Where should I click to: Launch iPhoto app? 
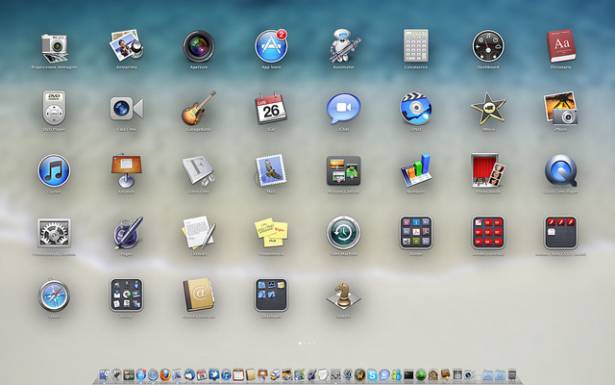561,107
